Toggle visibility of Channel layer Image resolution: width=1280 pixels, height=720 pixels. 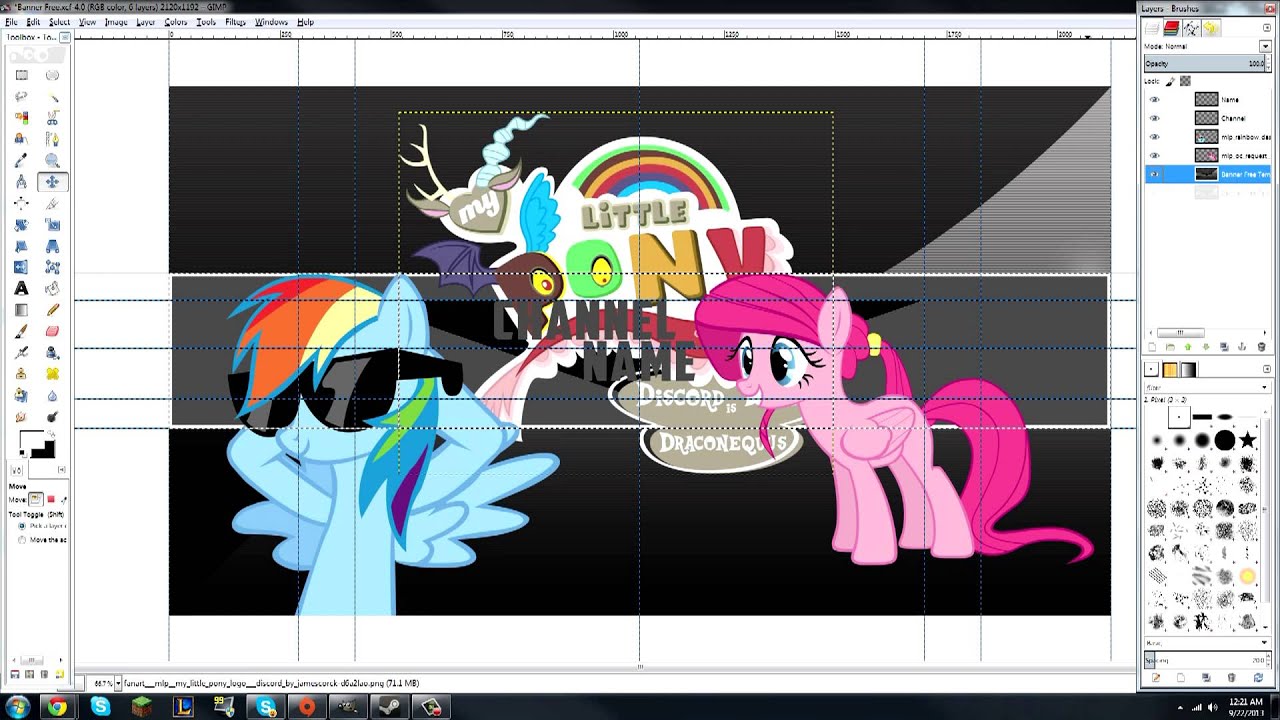tap(1155, 118)
